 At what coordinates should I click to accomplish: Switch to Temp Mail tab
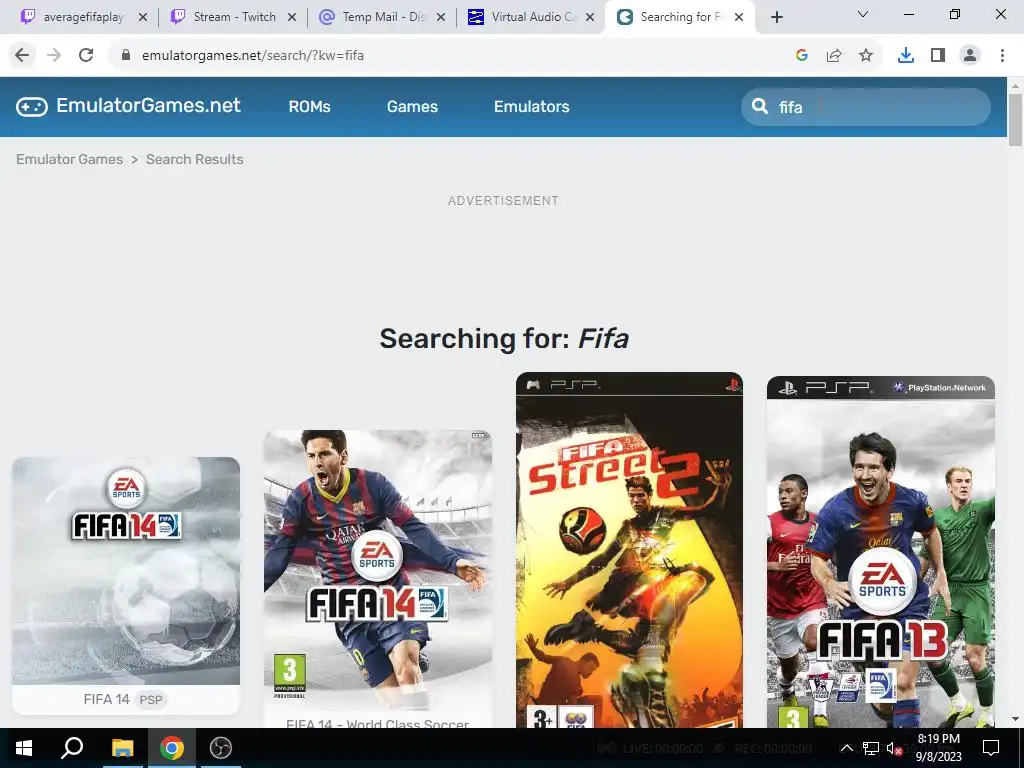click(x=383, y=17)
